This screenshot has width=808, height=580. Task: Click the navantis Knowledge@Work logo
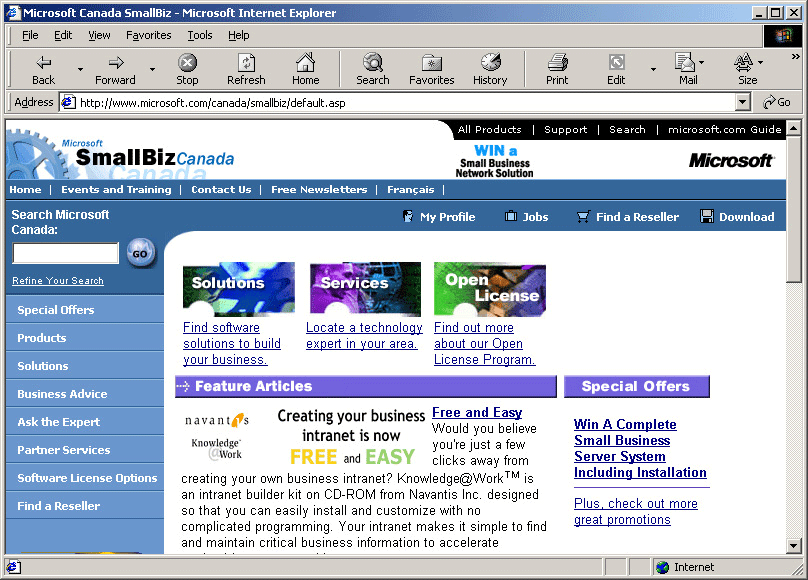click(x=217, y=437)
